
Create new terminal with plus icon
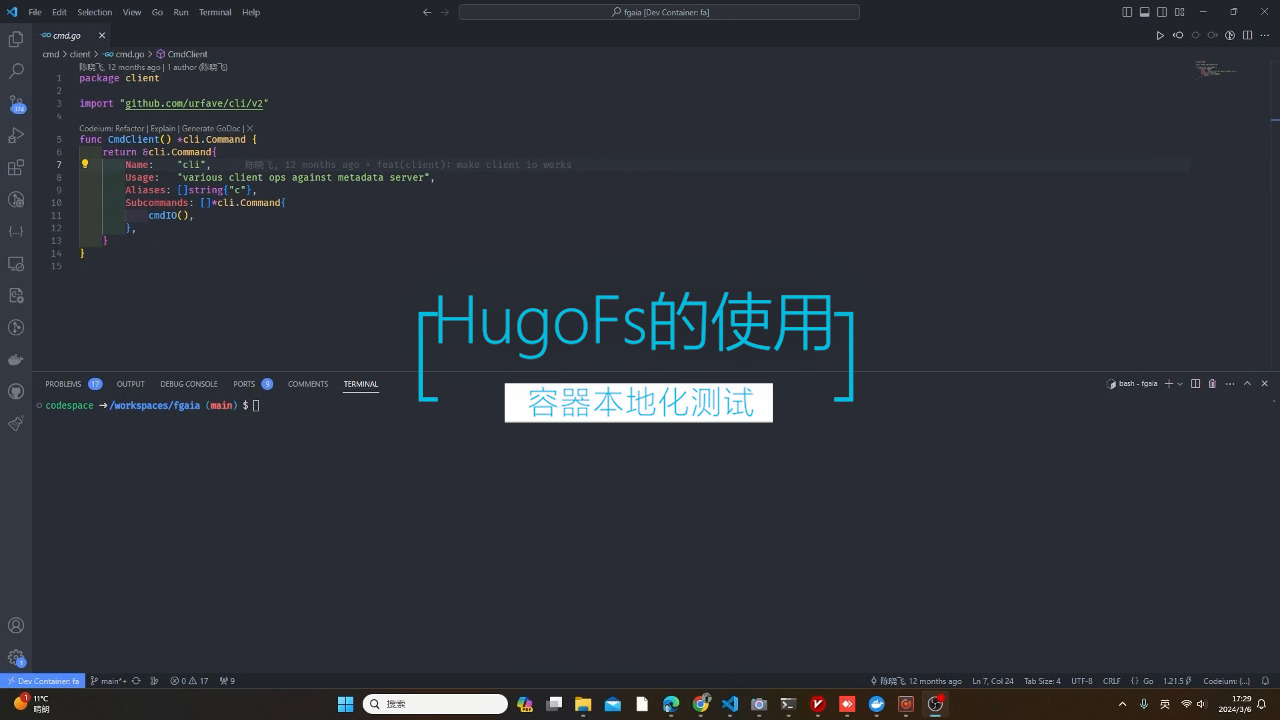[1168, 383]
